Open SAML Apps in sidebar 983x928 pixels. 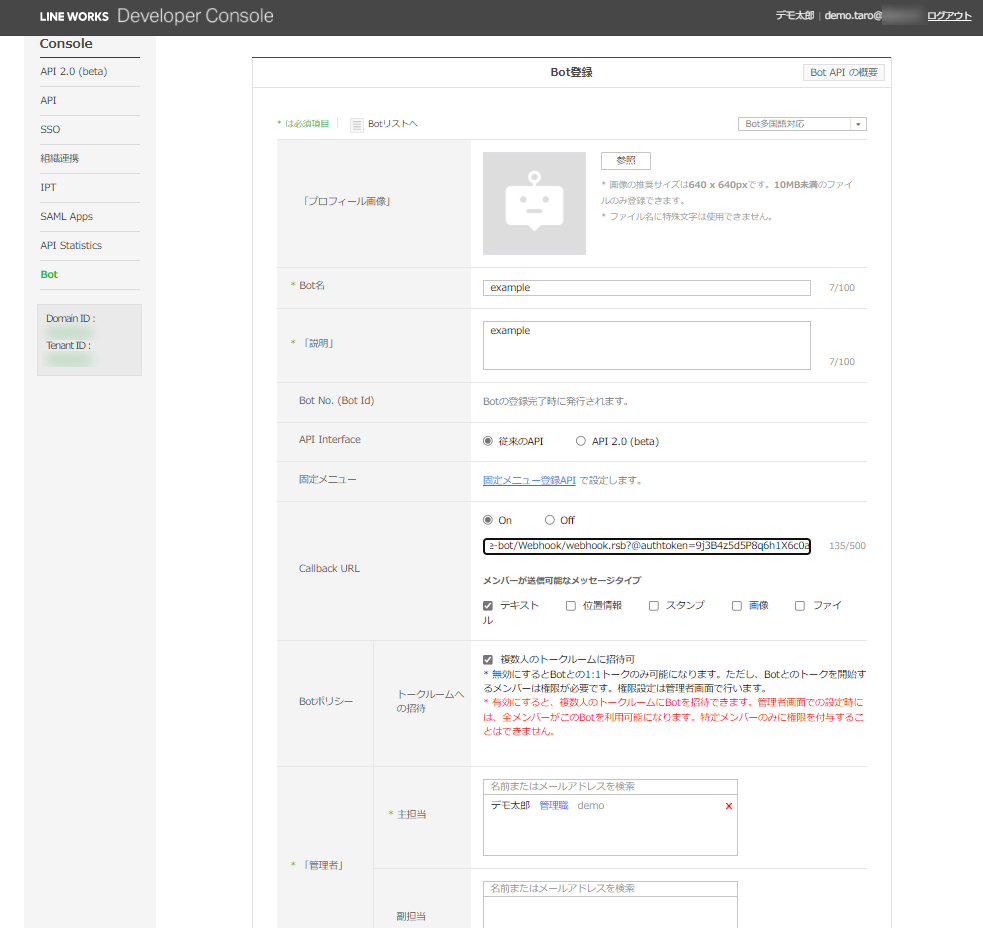pos(66,216)
